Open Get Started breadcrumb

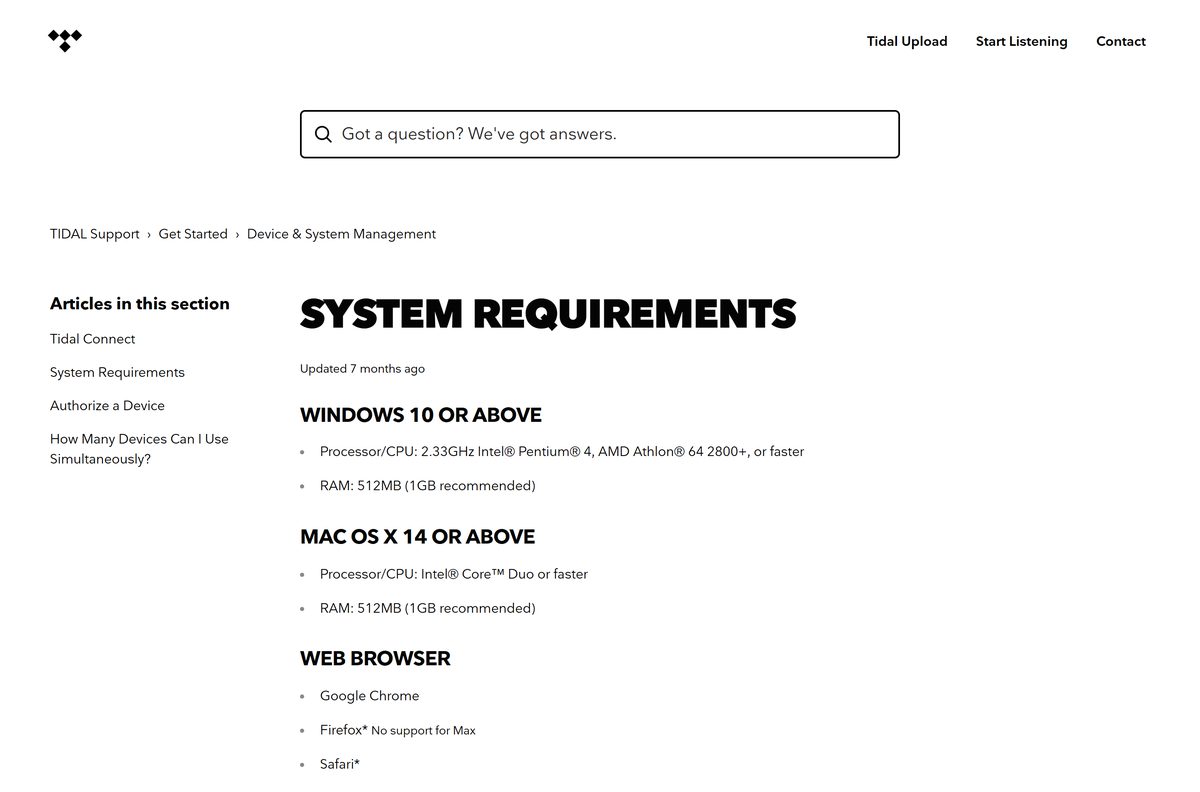[193, 234]
